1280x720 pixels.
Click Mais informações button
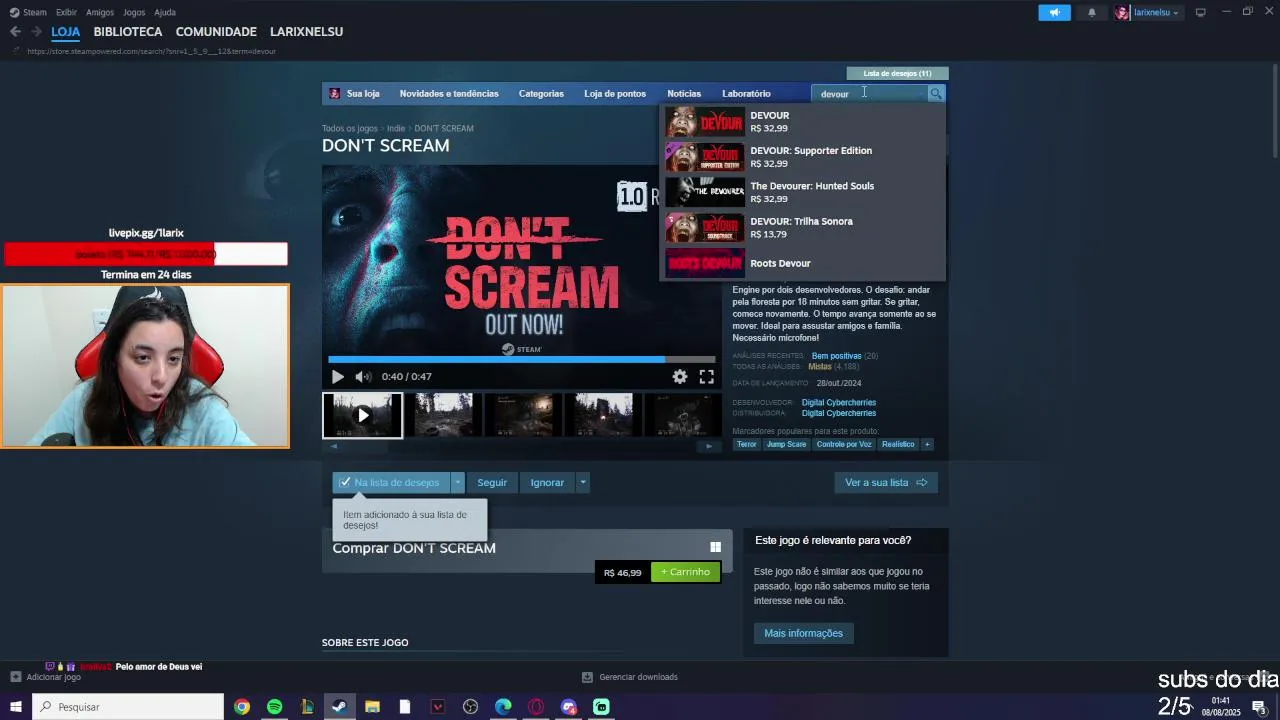click(x=803, y=633)
